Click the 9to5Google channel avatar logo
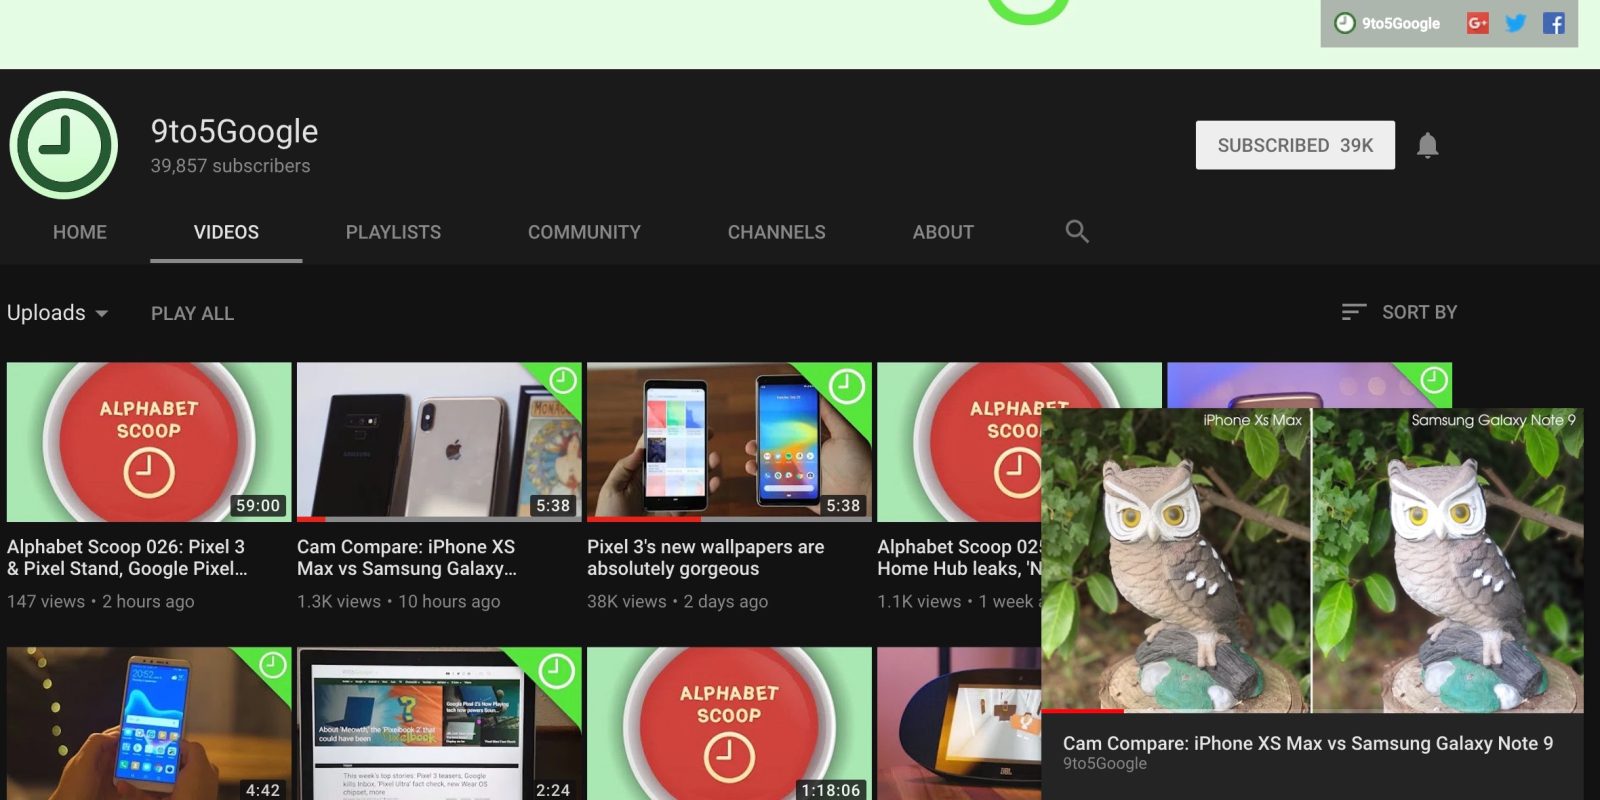1600x800 pixels. coord(64,146)
